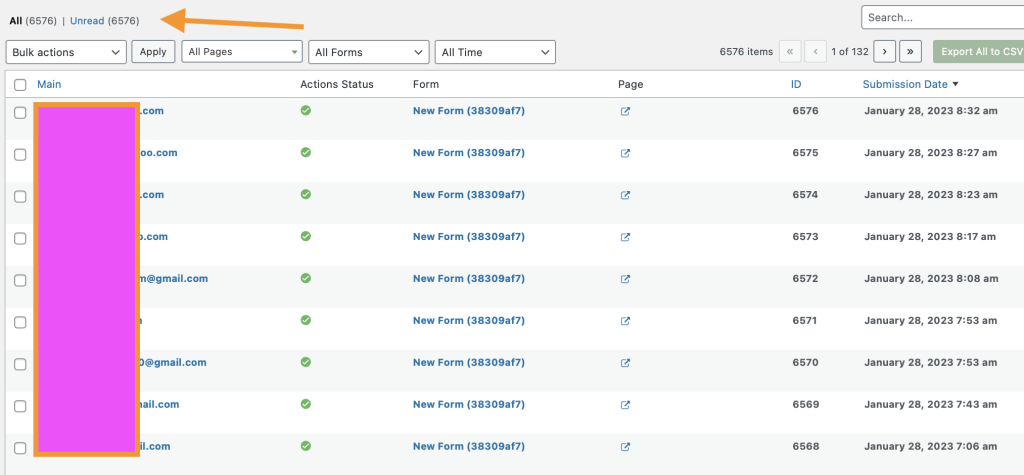Open page link icon for submission 6574
The image size is (1024, 475).
(x=625, y=195)
